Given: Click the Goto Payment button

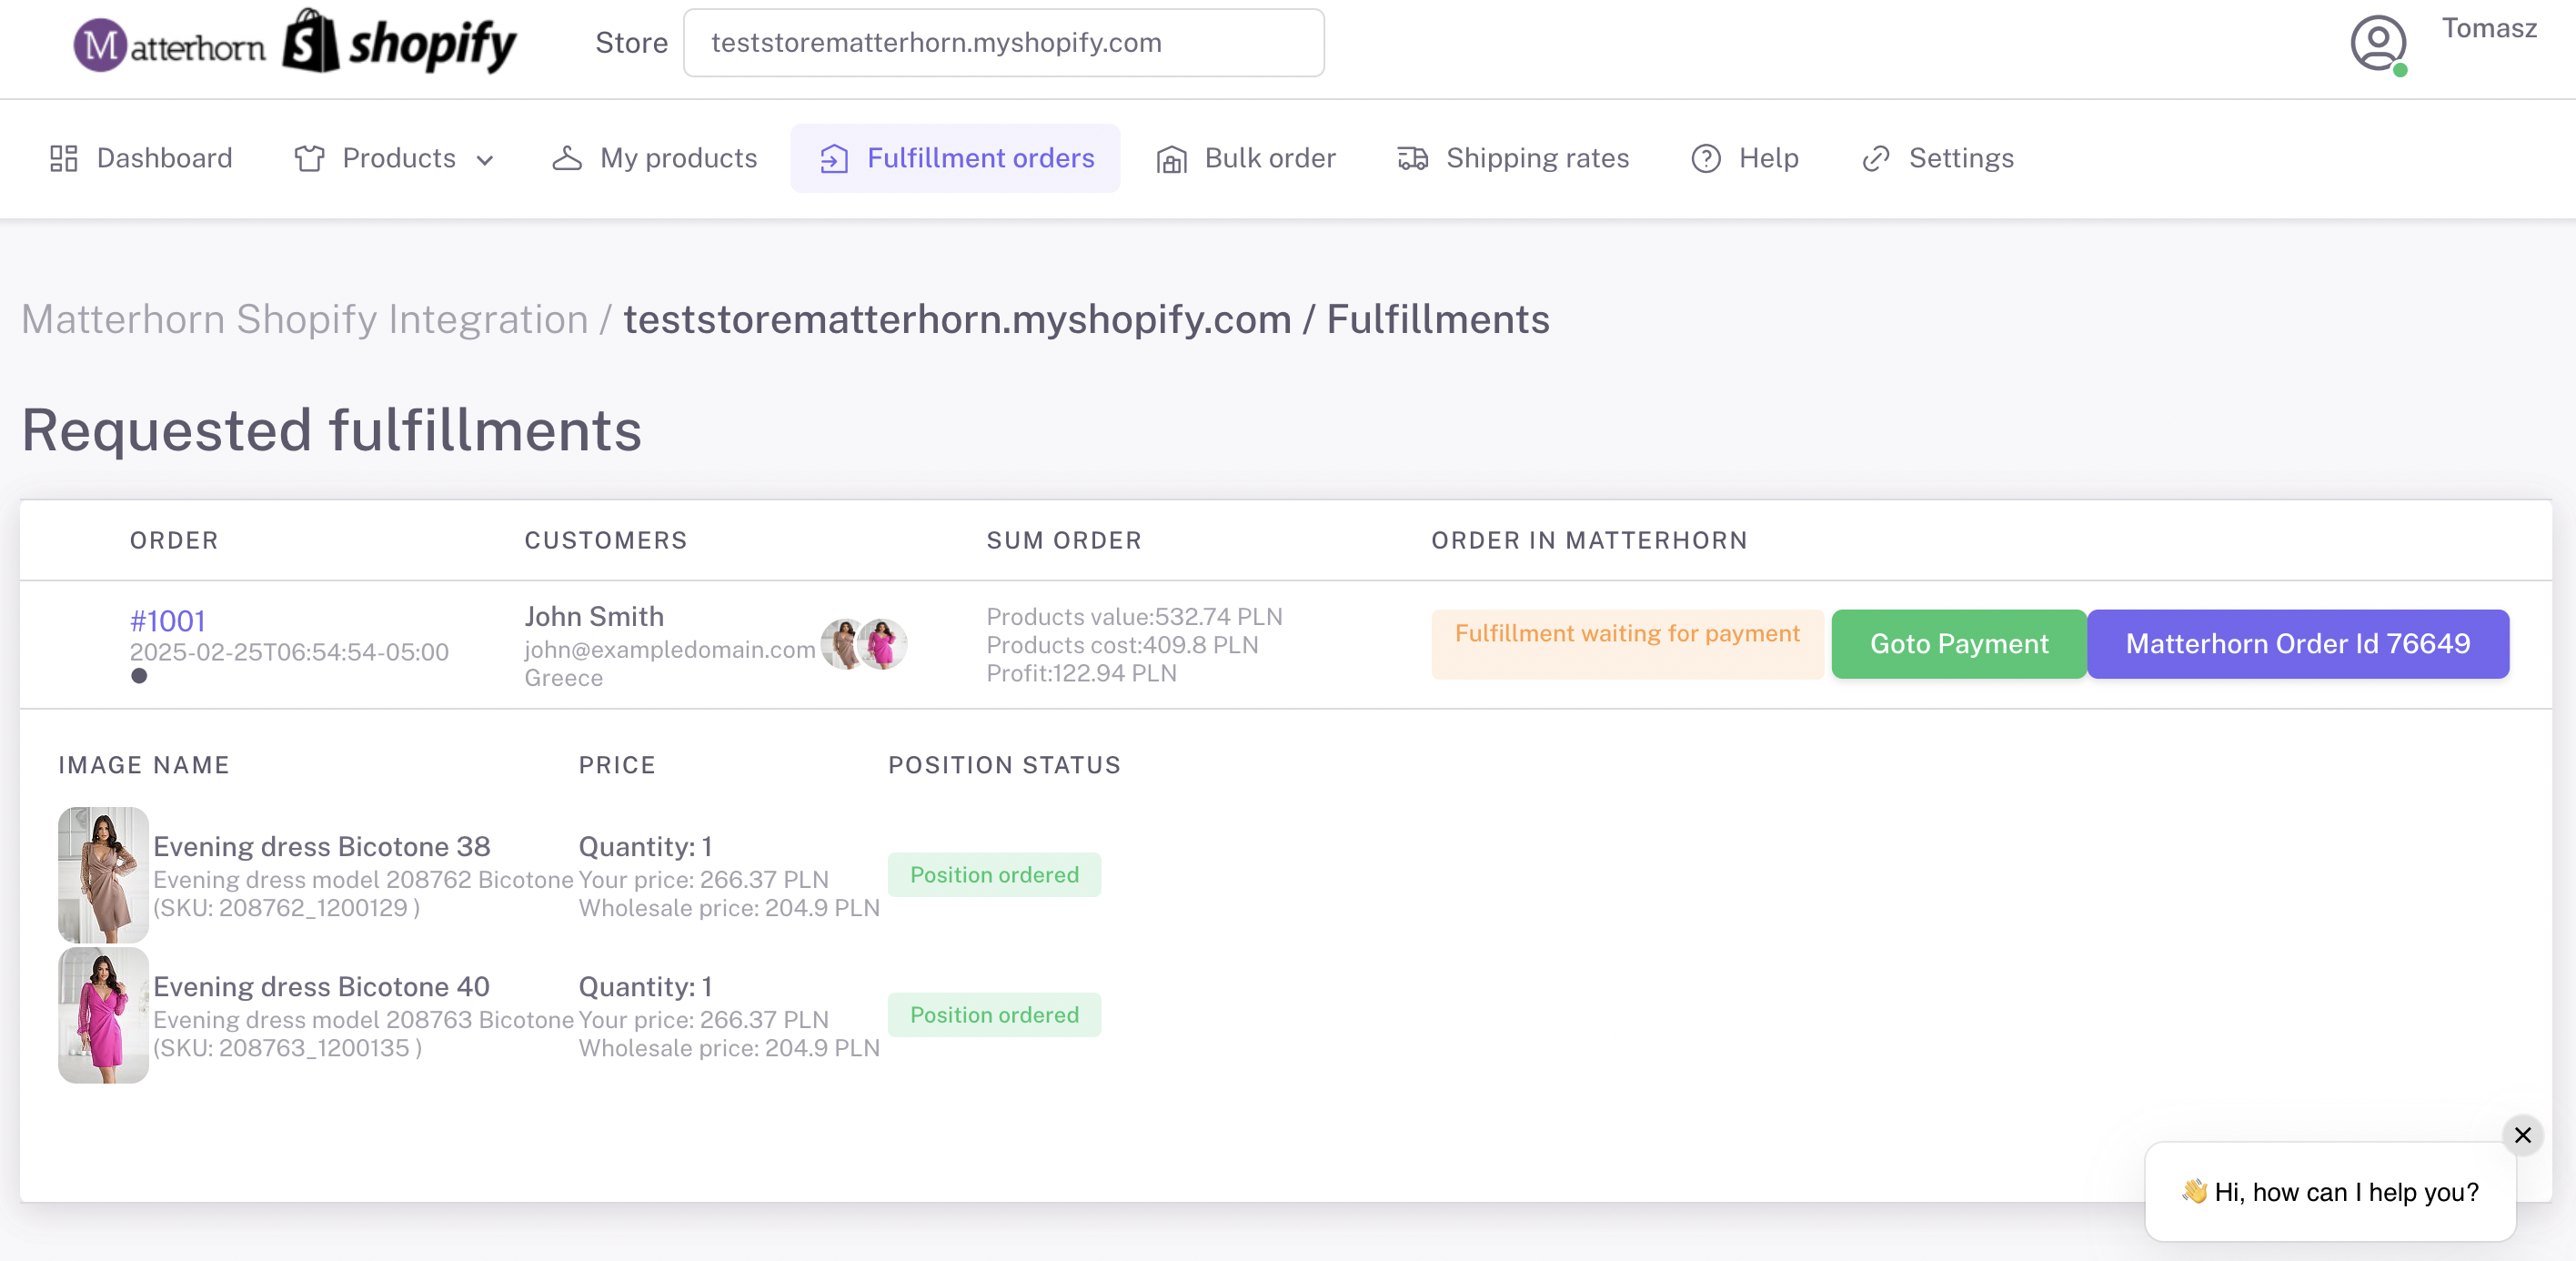Looking at the screenshot, I should pyautogui.click(x=1959, y=644).
